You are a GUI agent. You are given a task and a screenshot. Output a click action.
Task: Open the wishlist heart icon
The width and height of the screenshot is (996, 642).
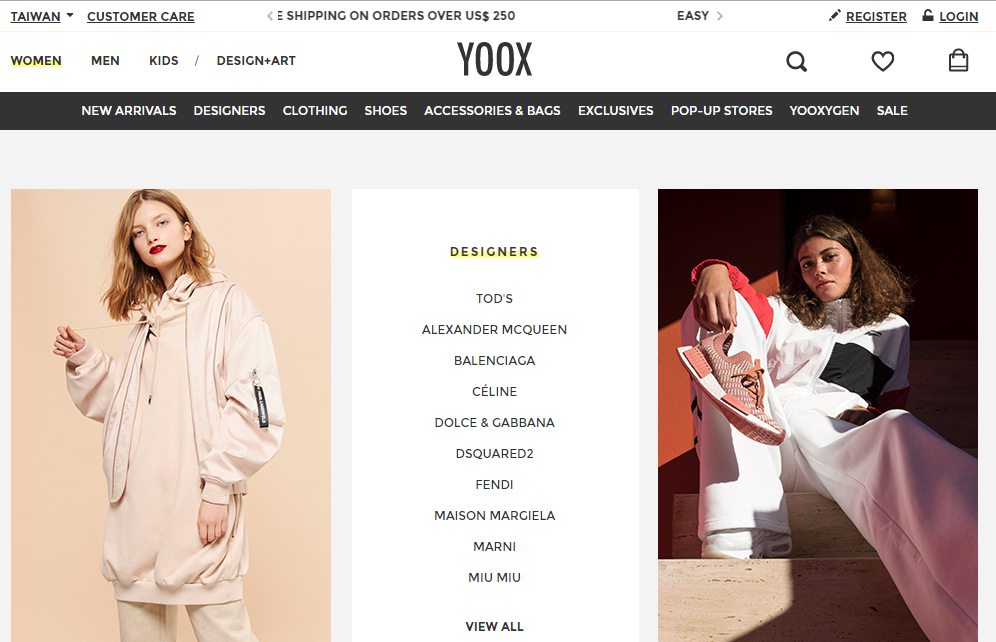coord(882,61)
